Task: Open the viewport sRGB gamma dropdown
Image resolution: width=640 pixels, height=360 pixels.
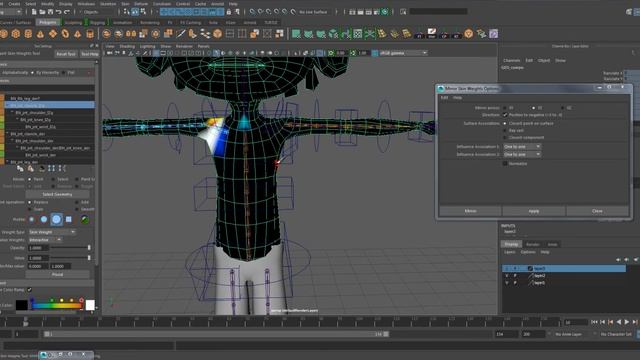Action: point(403,53)
